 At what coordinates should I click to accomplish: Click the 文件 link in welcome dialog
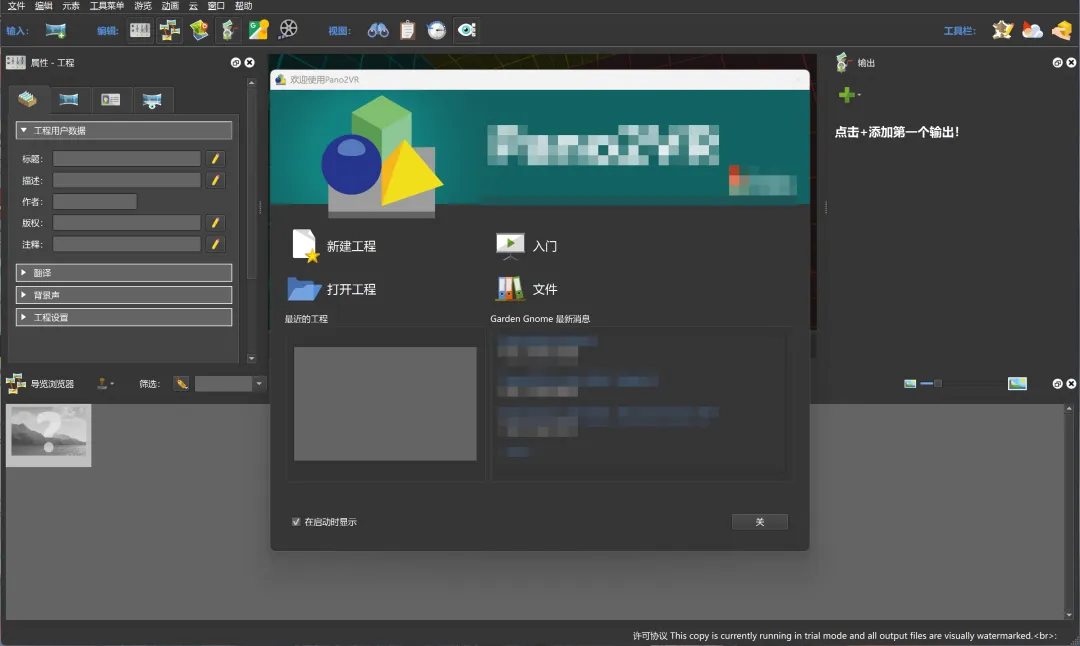(x=545, y=289)
